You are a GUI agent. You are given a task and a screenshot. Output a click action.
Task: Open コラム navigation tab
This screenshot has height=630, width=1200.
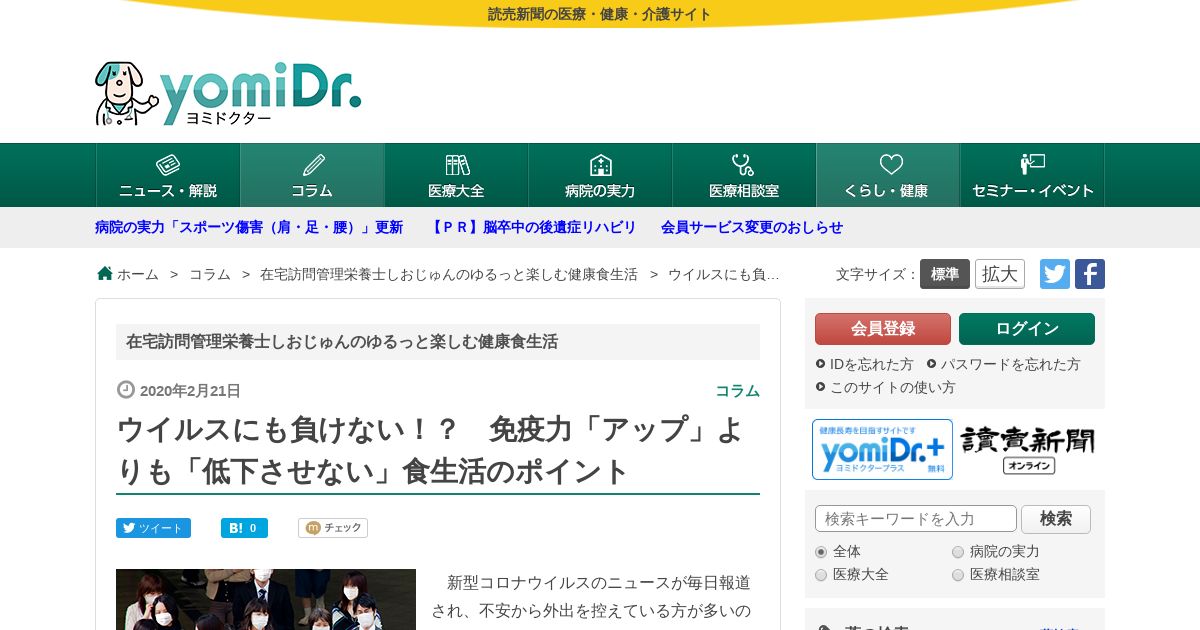[312, 175]
